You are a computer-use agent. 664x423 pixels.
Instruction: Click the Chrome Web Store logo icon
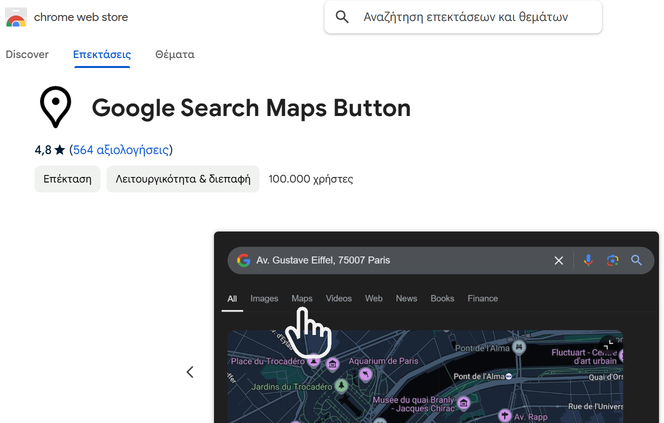[16, 17]
